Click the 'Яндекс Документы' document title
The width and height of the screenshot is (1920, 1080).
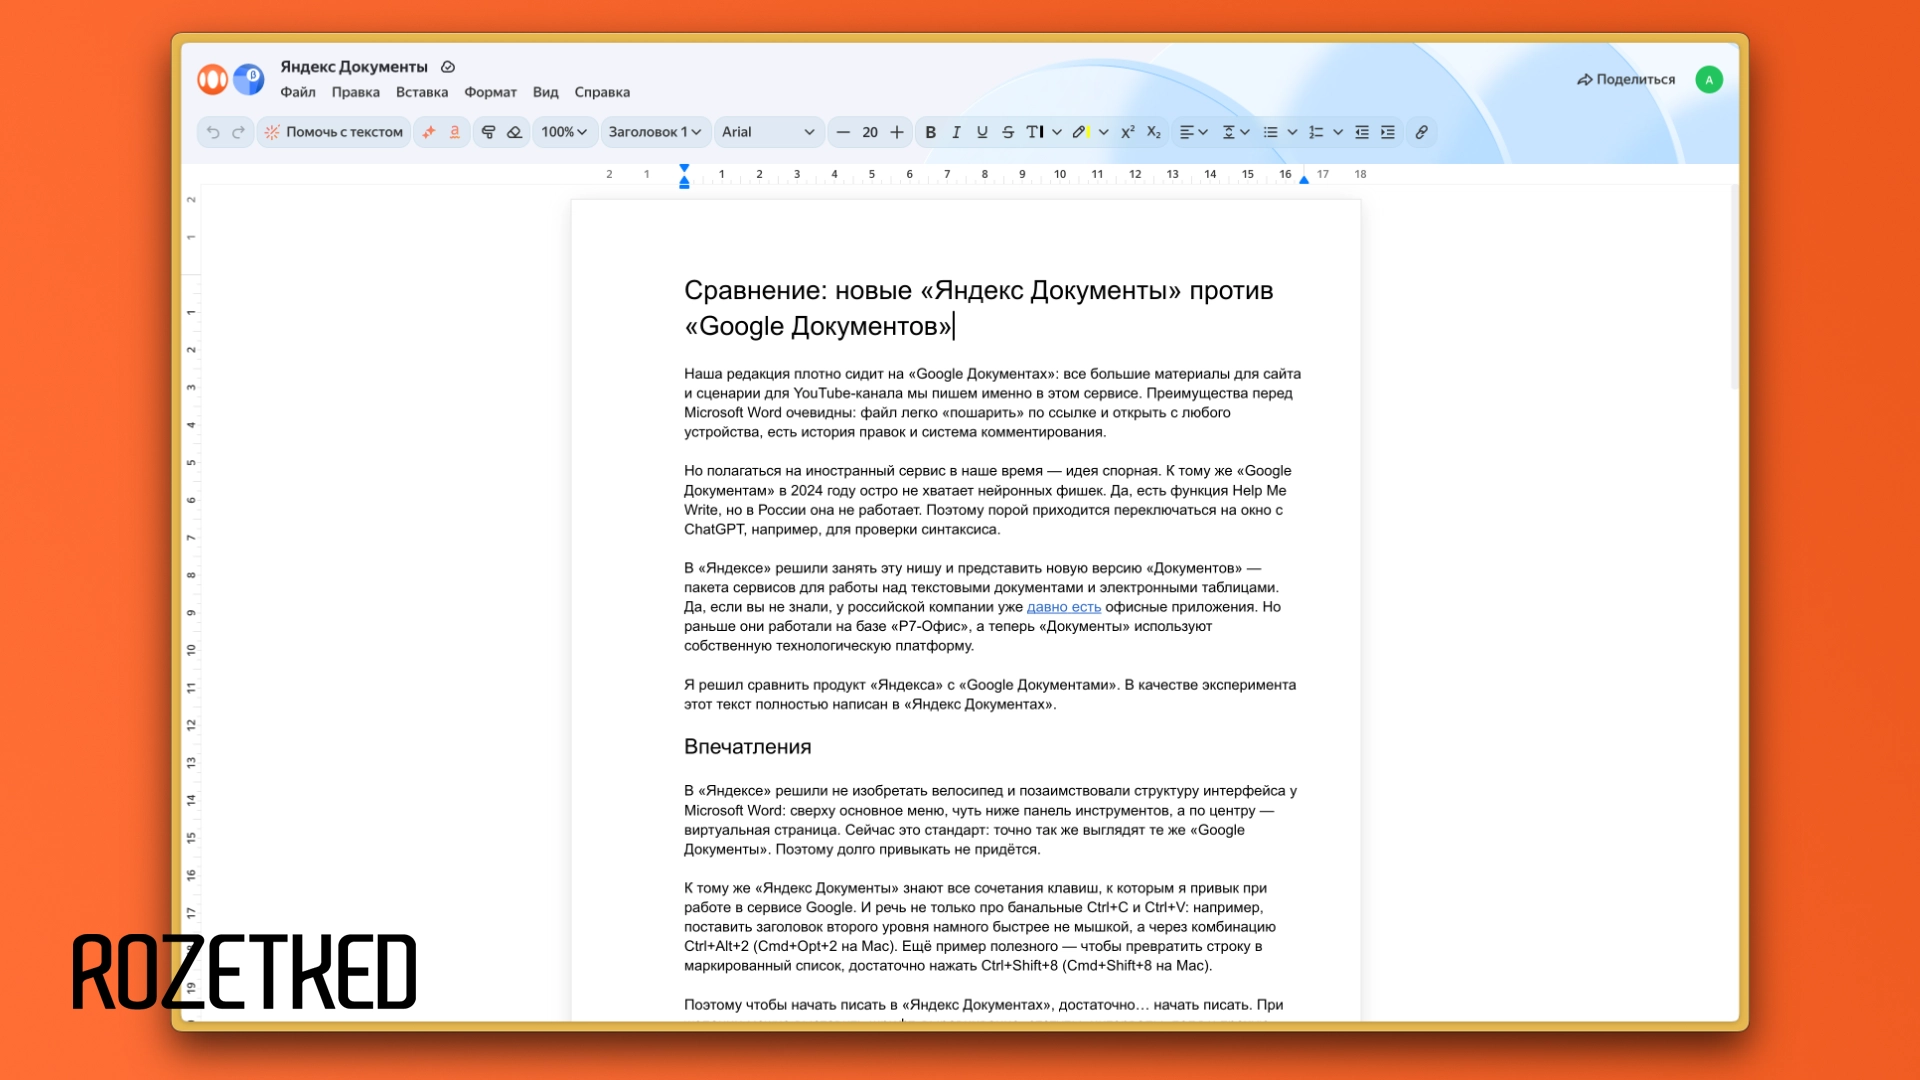pos(354,67)
